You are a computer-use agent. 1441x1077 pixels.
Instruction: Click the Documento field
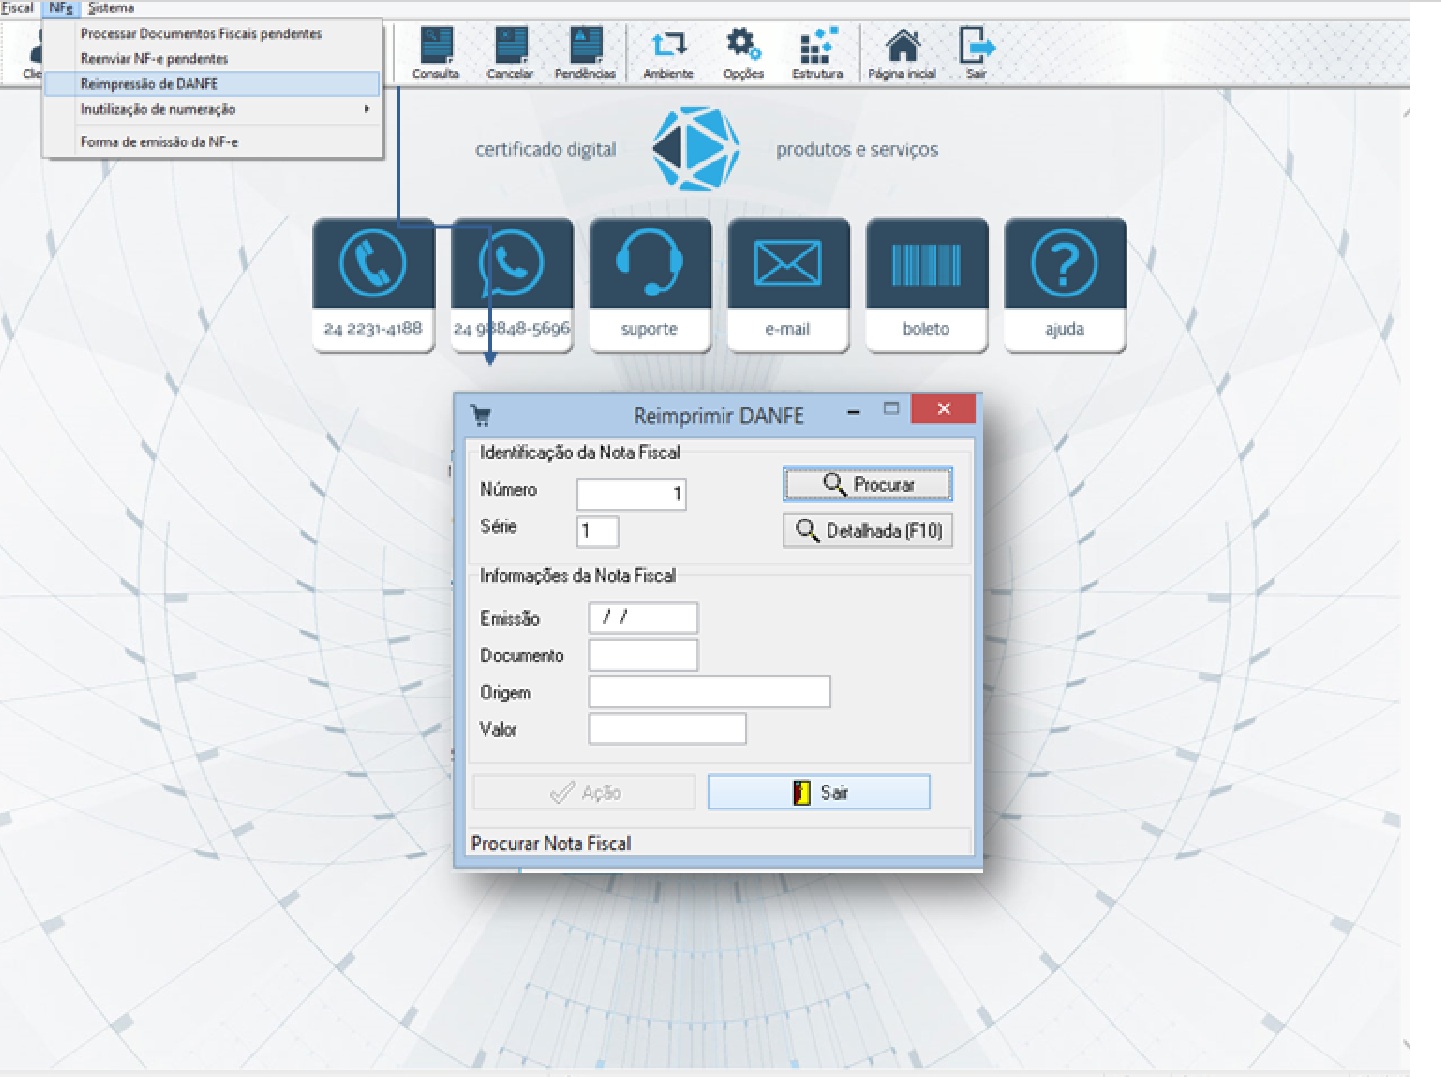coord(643,655)
